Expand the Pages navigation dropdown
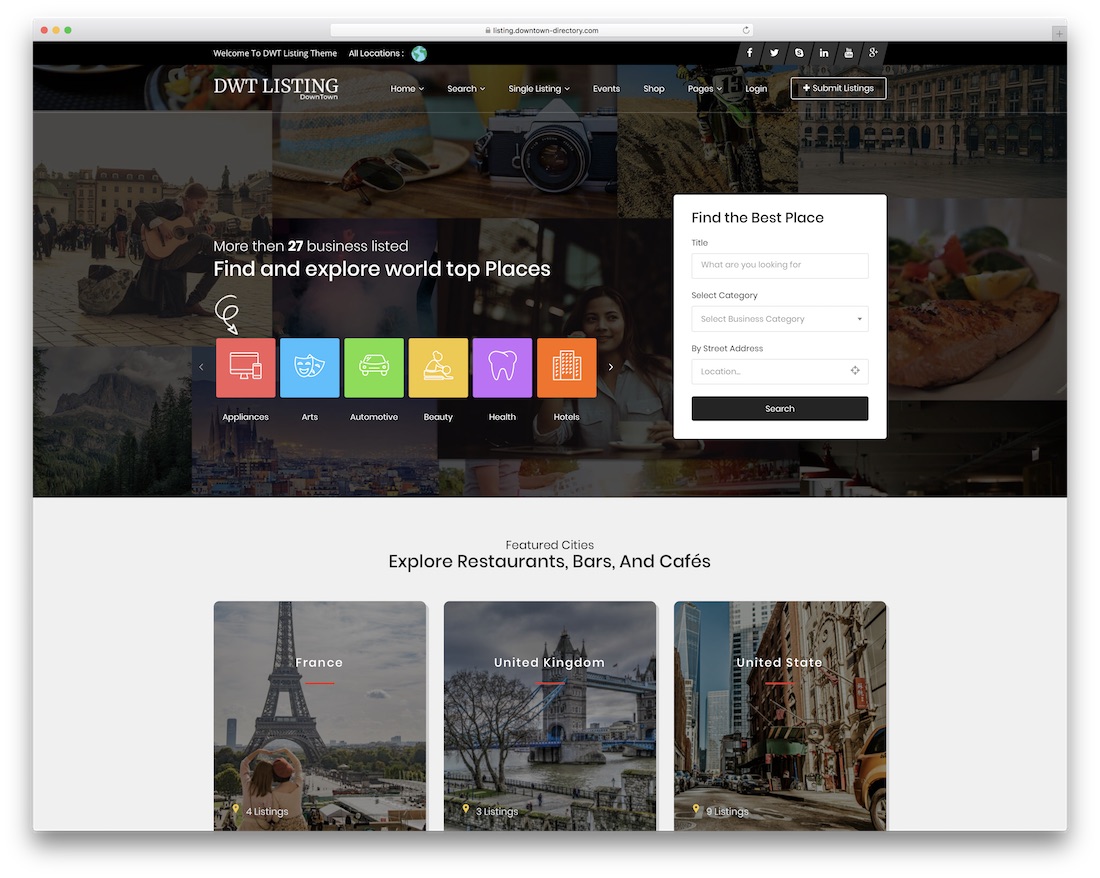 point(704,88)
